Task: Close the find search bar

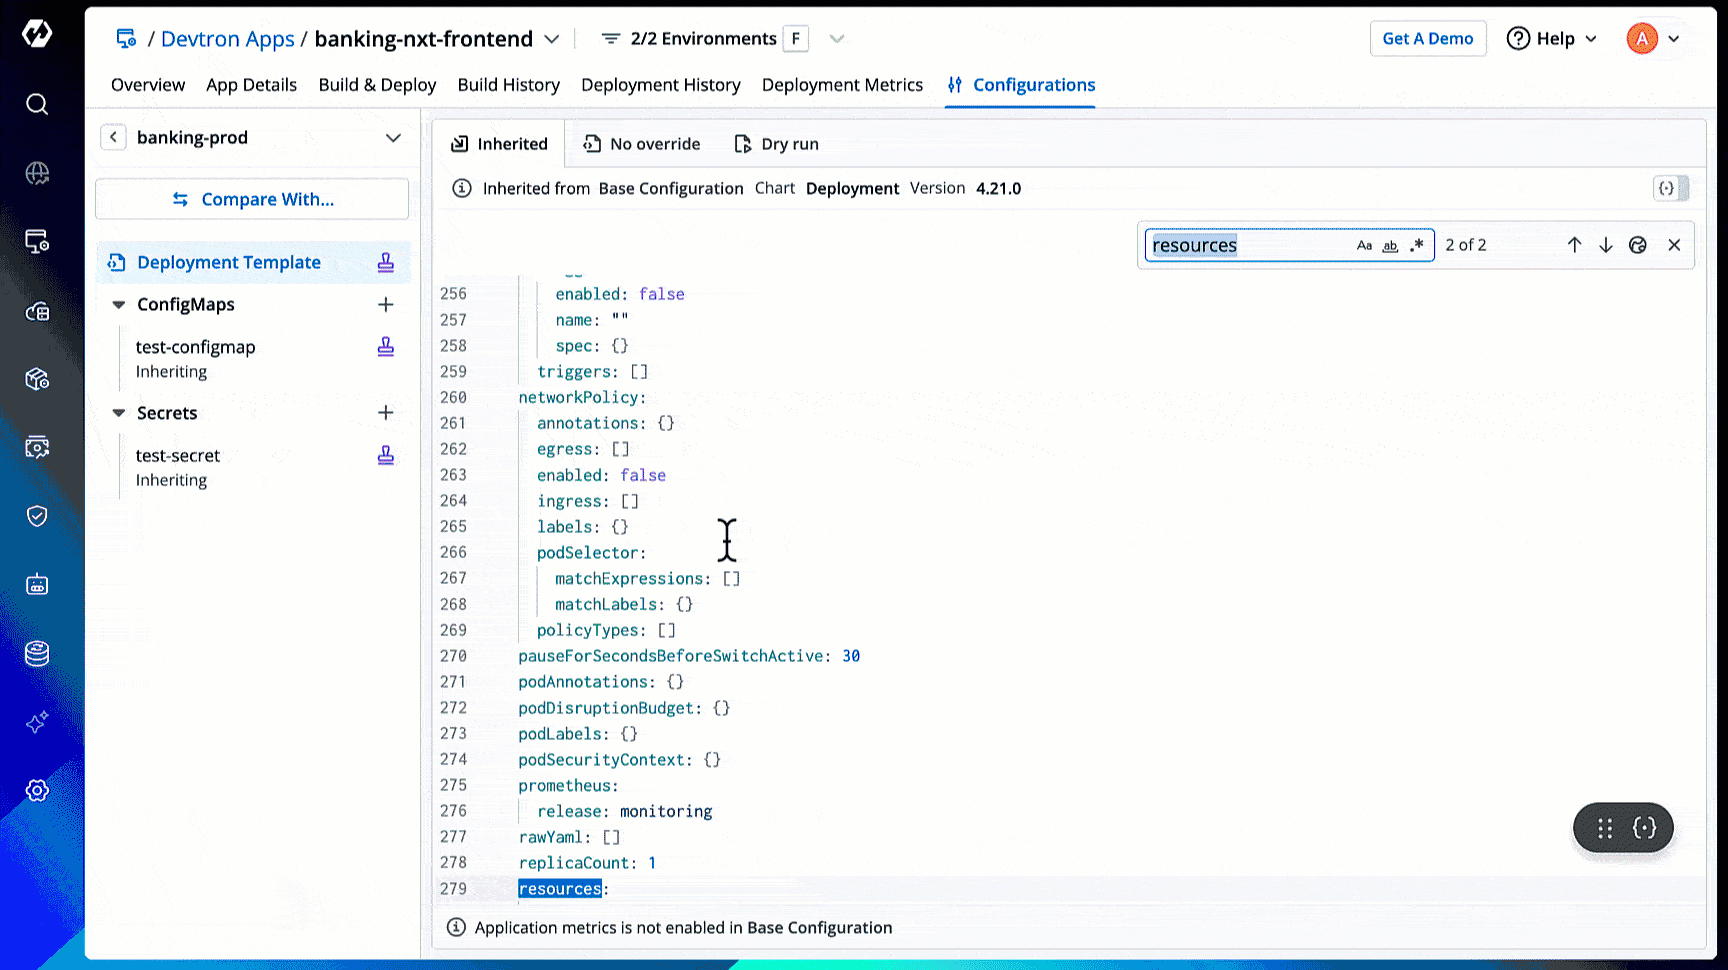Action: 1674,245
